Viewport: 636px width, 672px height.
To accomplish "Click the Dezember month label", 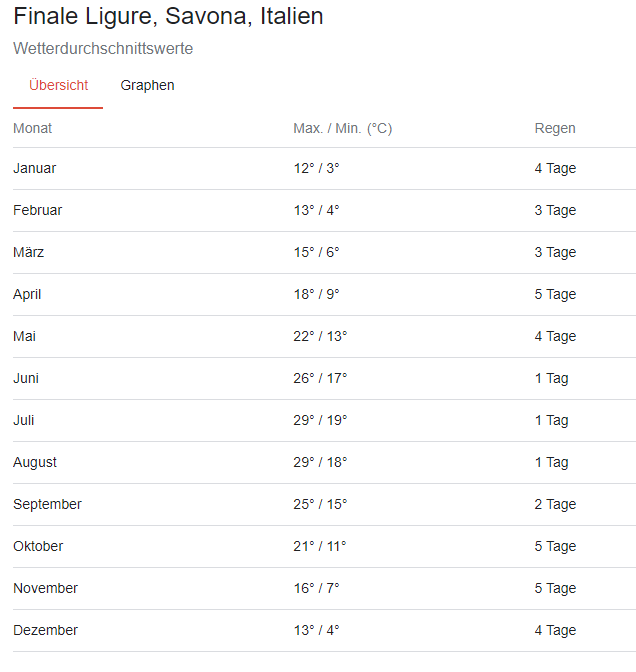I will (x=45, y=630).
